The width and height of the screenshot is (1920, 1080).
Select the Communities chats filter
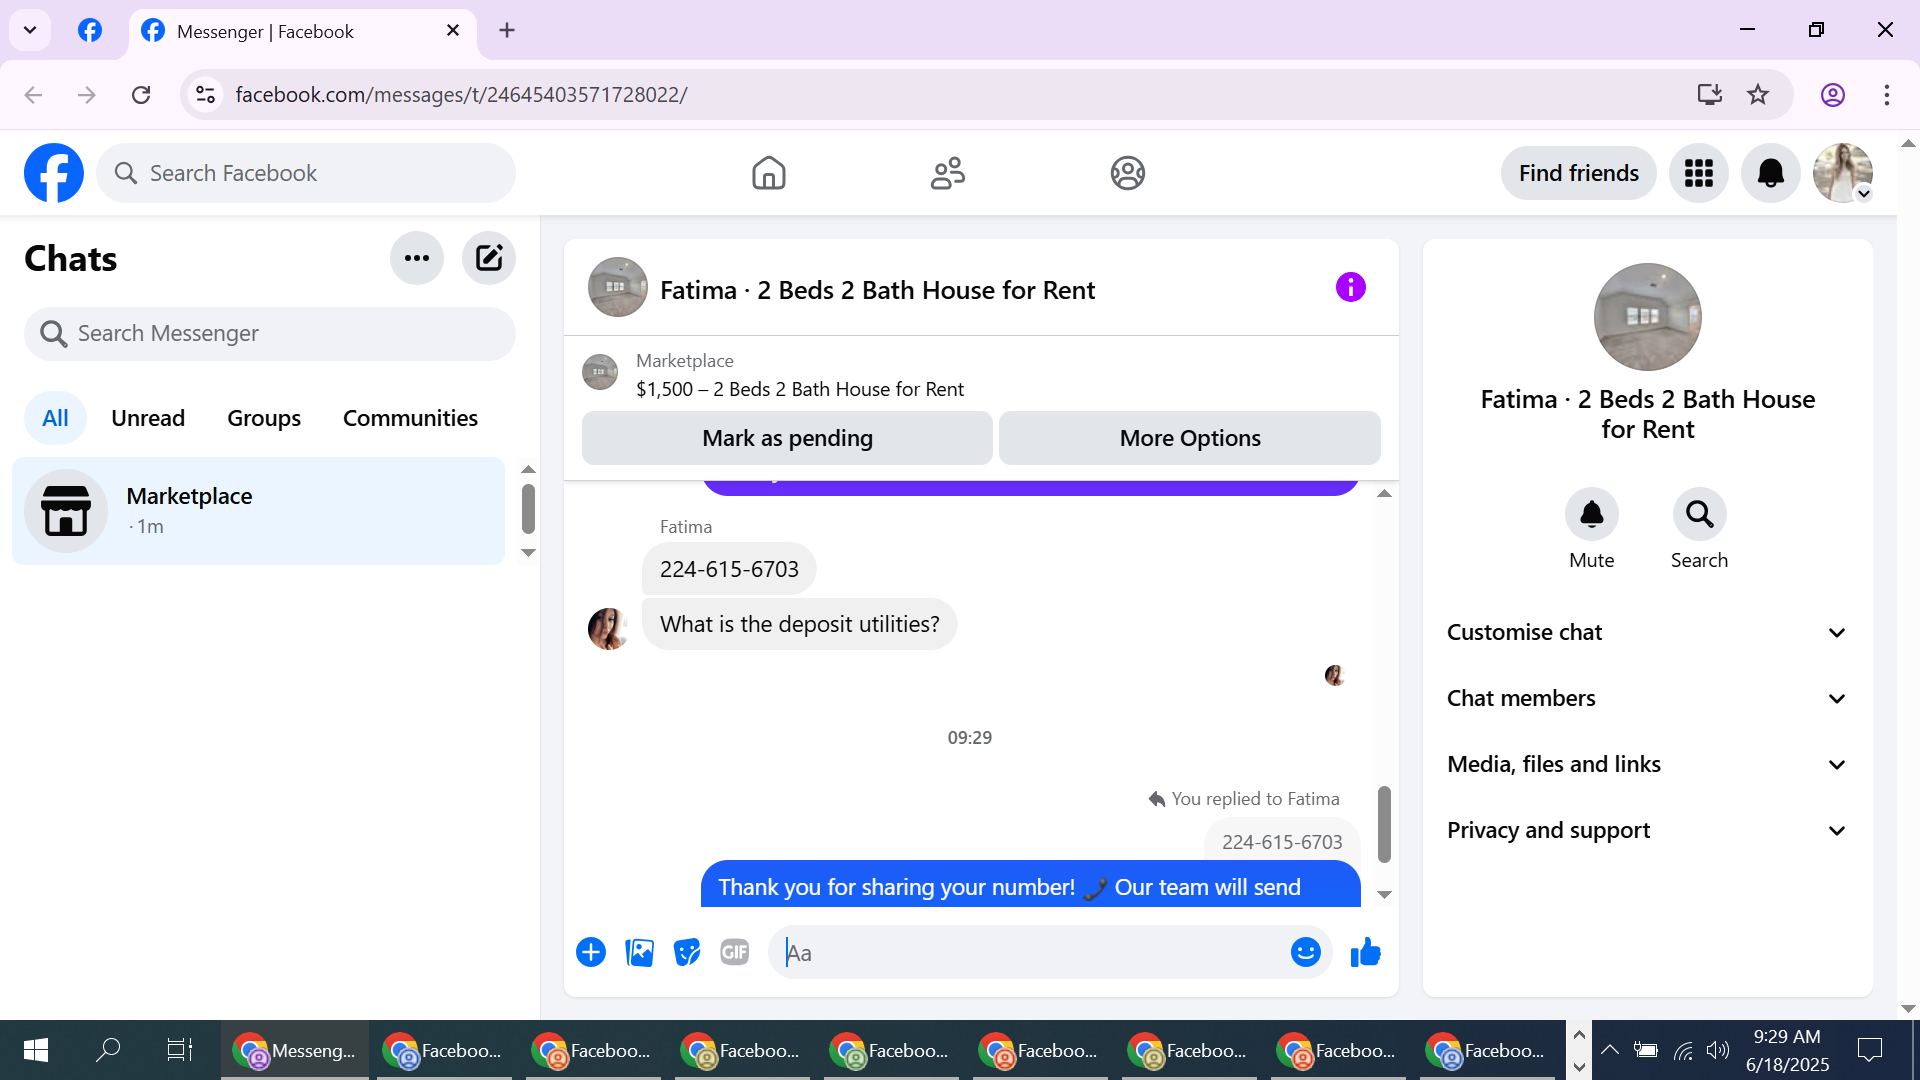[x=410, y=418]
